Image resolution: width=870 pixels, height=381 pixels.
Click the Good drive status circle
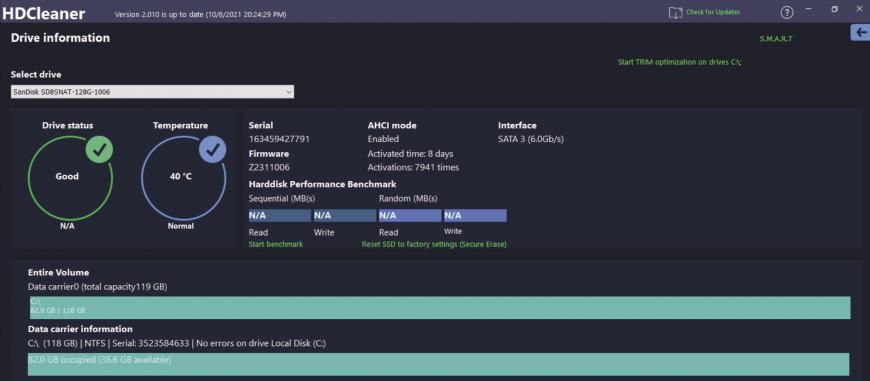tap(70, 179)
